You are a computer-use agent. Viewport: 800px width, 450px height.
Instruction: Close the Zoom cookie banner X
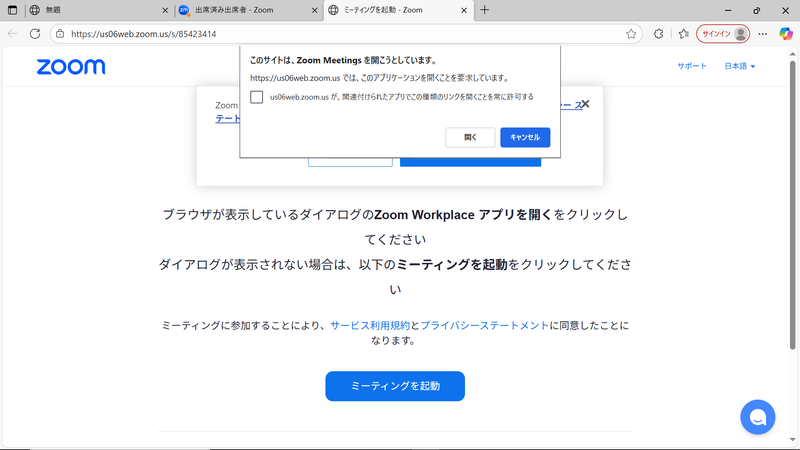(585, 104)
